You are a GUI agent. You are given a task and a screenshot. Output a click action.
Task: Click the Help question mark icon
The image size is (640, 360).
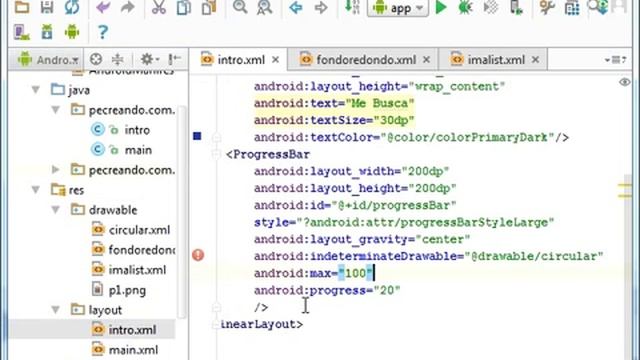(103, 32)
